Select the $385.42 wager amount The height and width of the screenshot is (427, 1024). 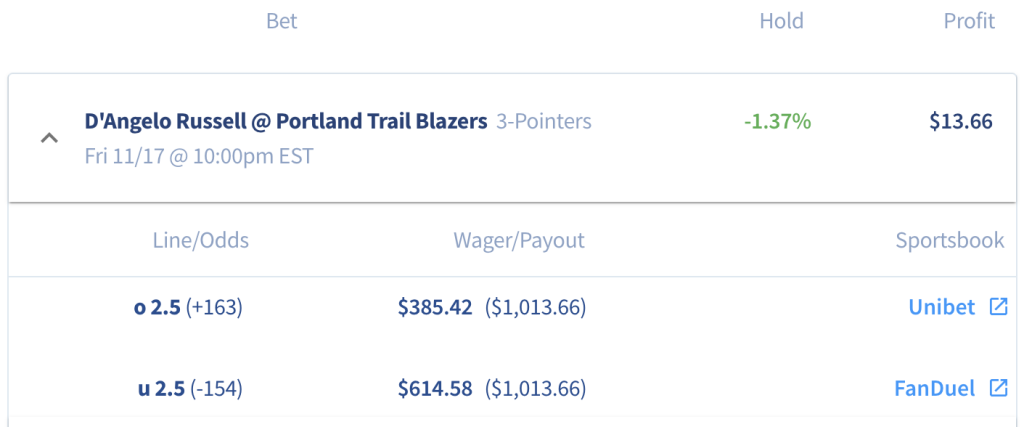[435, 307]
